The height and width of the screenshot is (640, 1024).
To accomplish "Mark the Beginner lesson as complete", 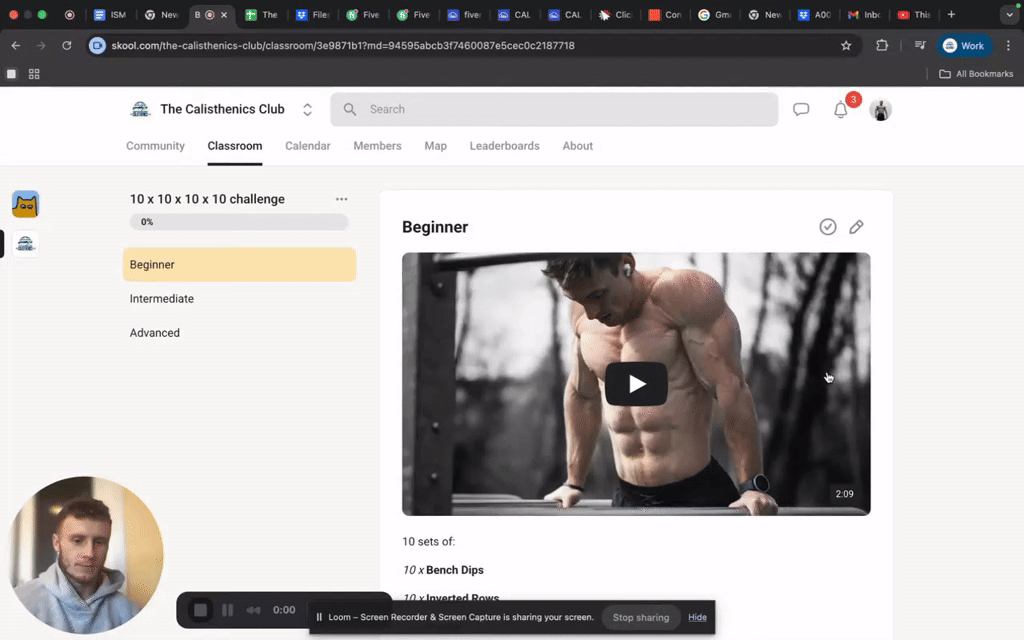I will click(x=827, y=227).
